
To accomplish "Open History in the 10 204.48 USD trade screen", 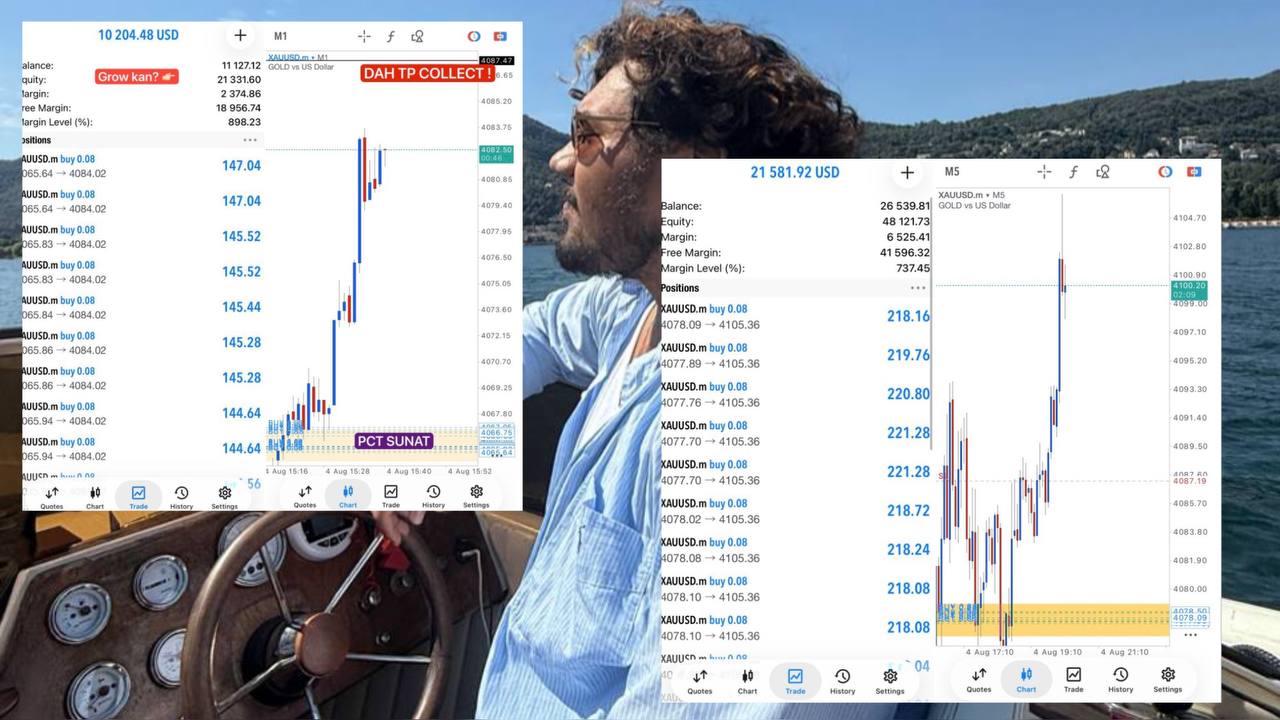I will tap(181, 497).
